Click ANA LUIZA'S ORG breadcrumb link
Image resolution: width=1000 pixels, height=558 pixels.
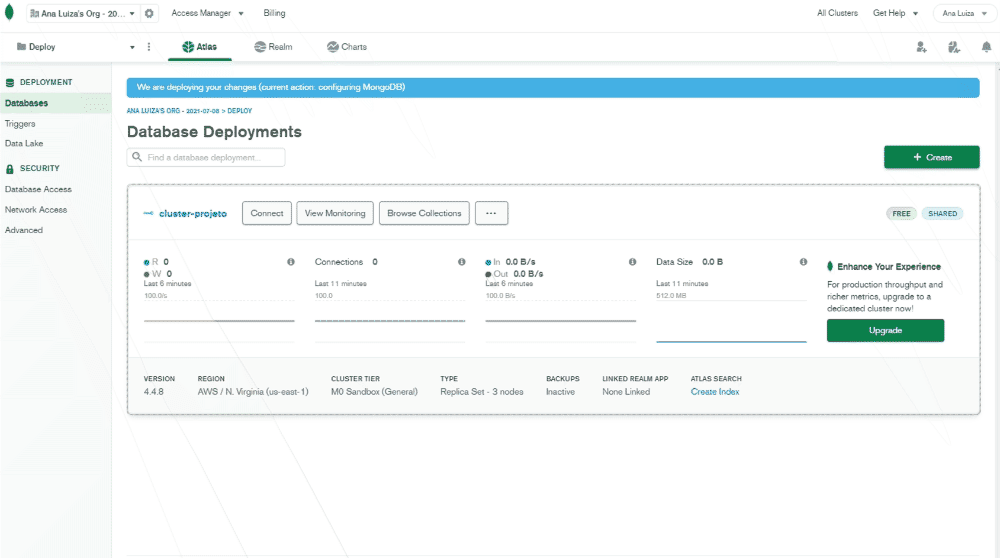pyautogui.click(x=172, y=111)
